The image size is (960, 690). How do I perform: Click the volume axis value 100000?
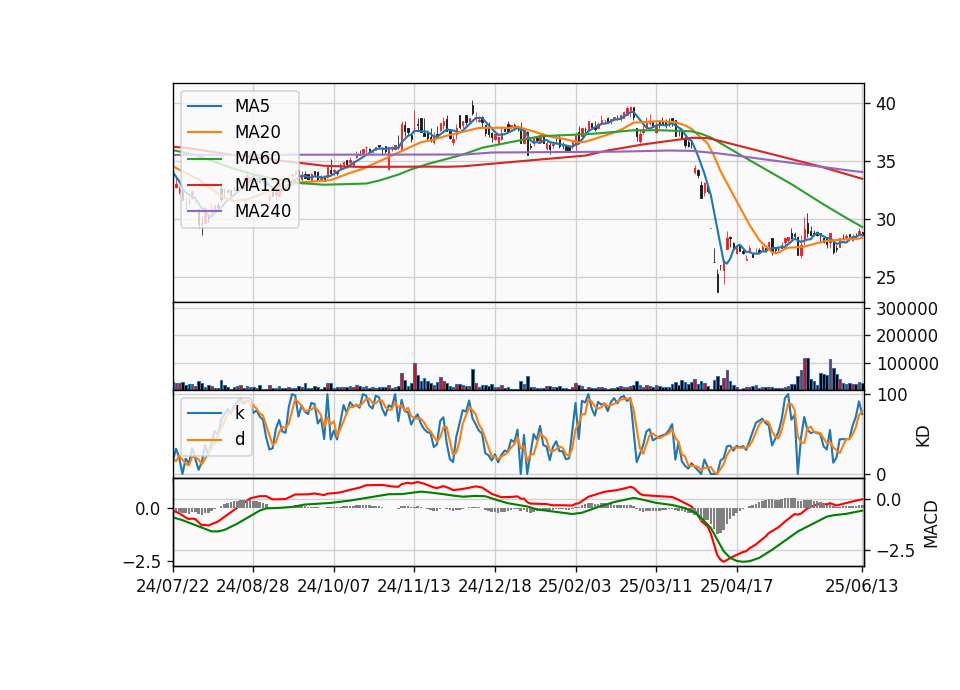[x=907, y=364]
